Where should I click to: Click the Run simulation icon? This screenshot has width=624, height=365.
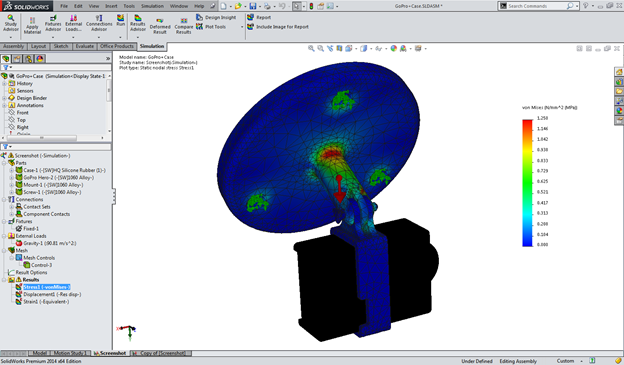click(121, 21)
